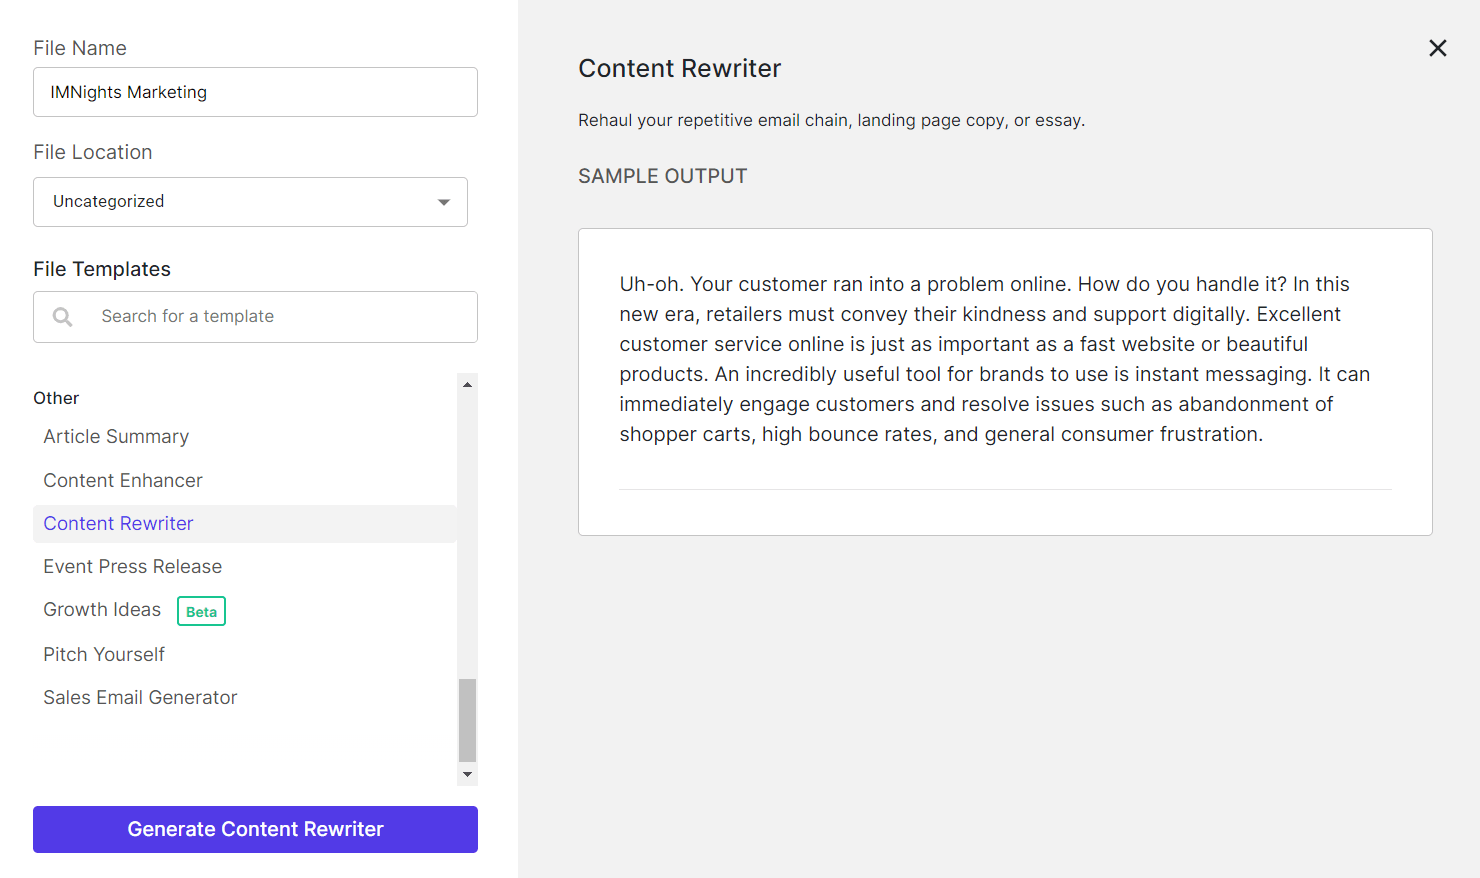
Task: Click the sample output text box
Action: point(1005,381)
